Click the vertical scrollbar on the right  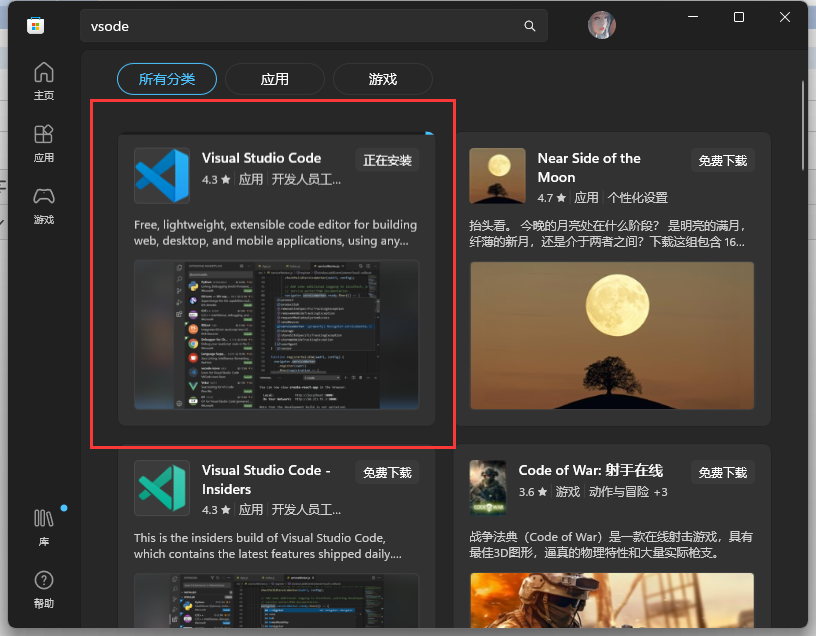[x=802, y=125]
